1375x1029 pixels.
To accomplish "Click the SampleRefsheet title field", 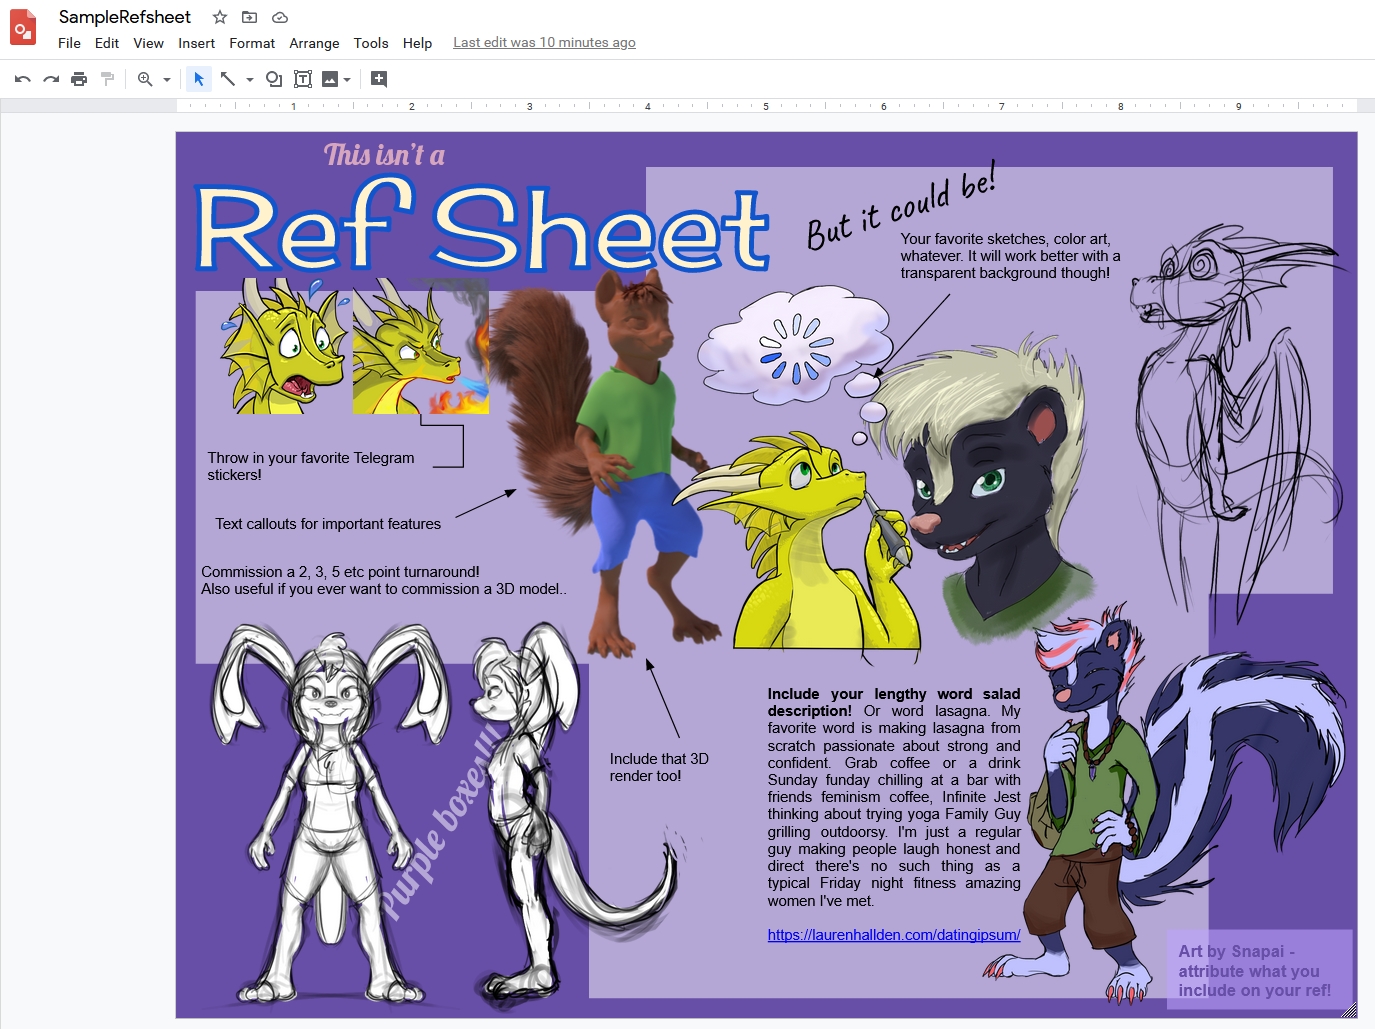I will coord(125,17).
